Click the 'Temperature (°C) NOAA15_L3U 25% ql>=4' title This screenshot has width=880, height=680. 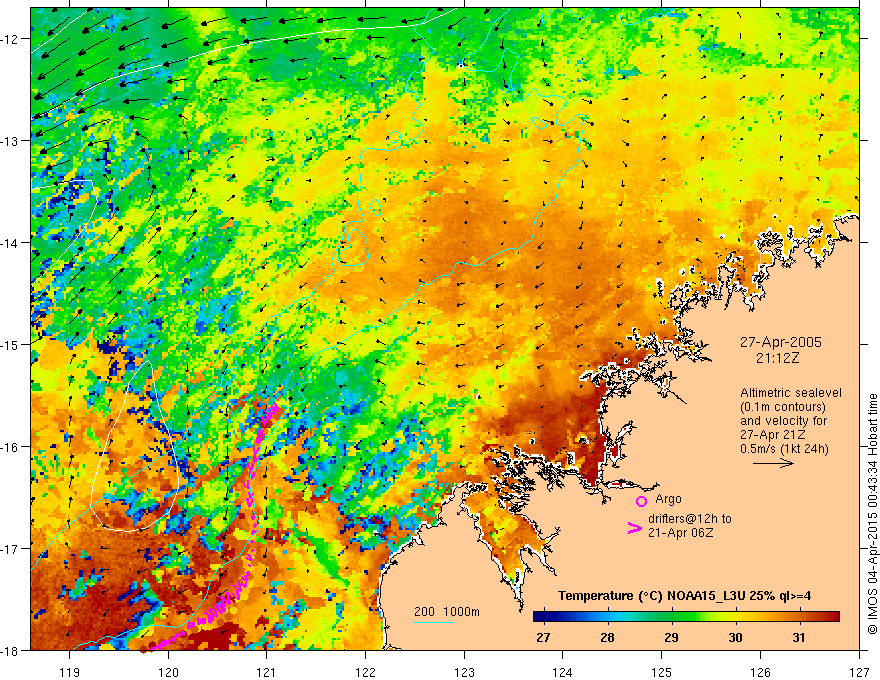684,596
